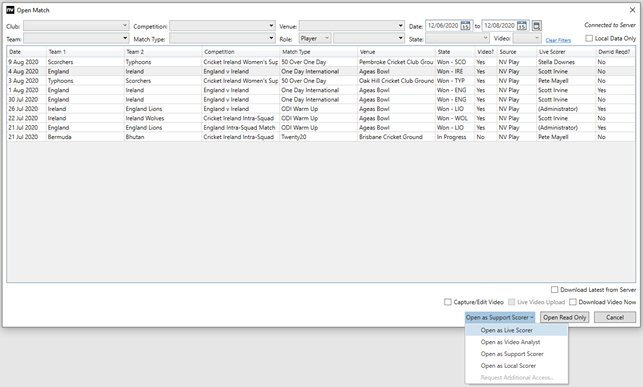Click the From date field 12/06/2020
Image resolution: width=643 pixels, height=387 pixels.
(x=443, y=25)
